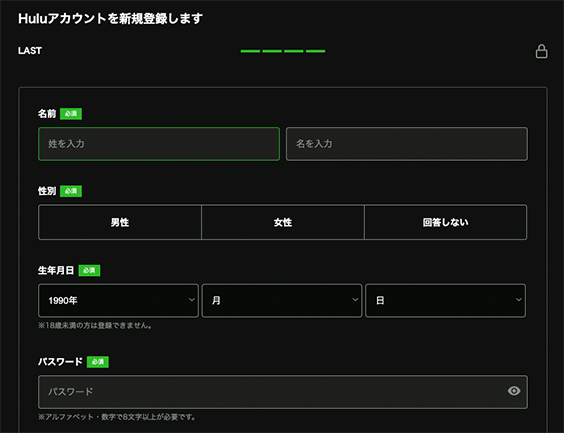Open the 日 day dropdown
Image resolution: width=564 pixels, height=433 pixels.
tap(445, 301)
